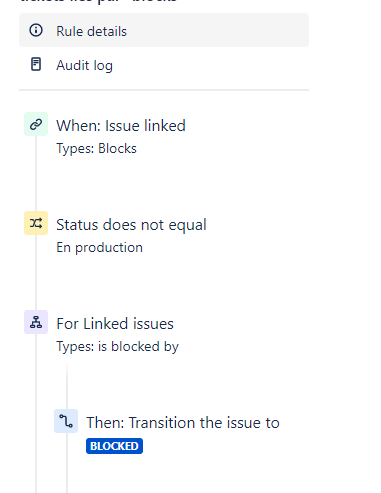
Task: Select the green link trigger icon
Action: 36,124
